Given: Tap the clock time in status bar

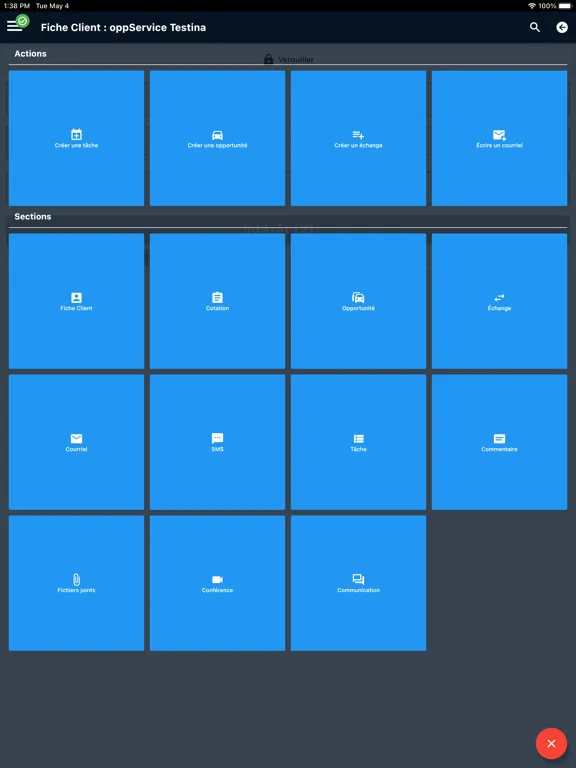Looking at the screenshot, I should tap(17, 6).
